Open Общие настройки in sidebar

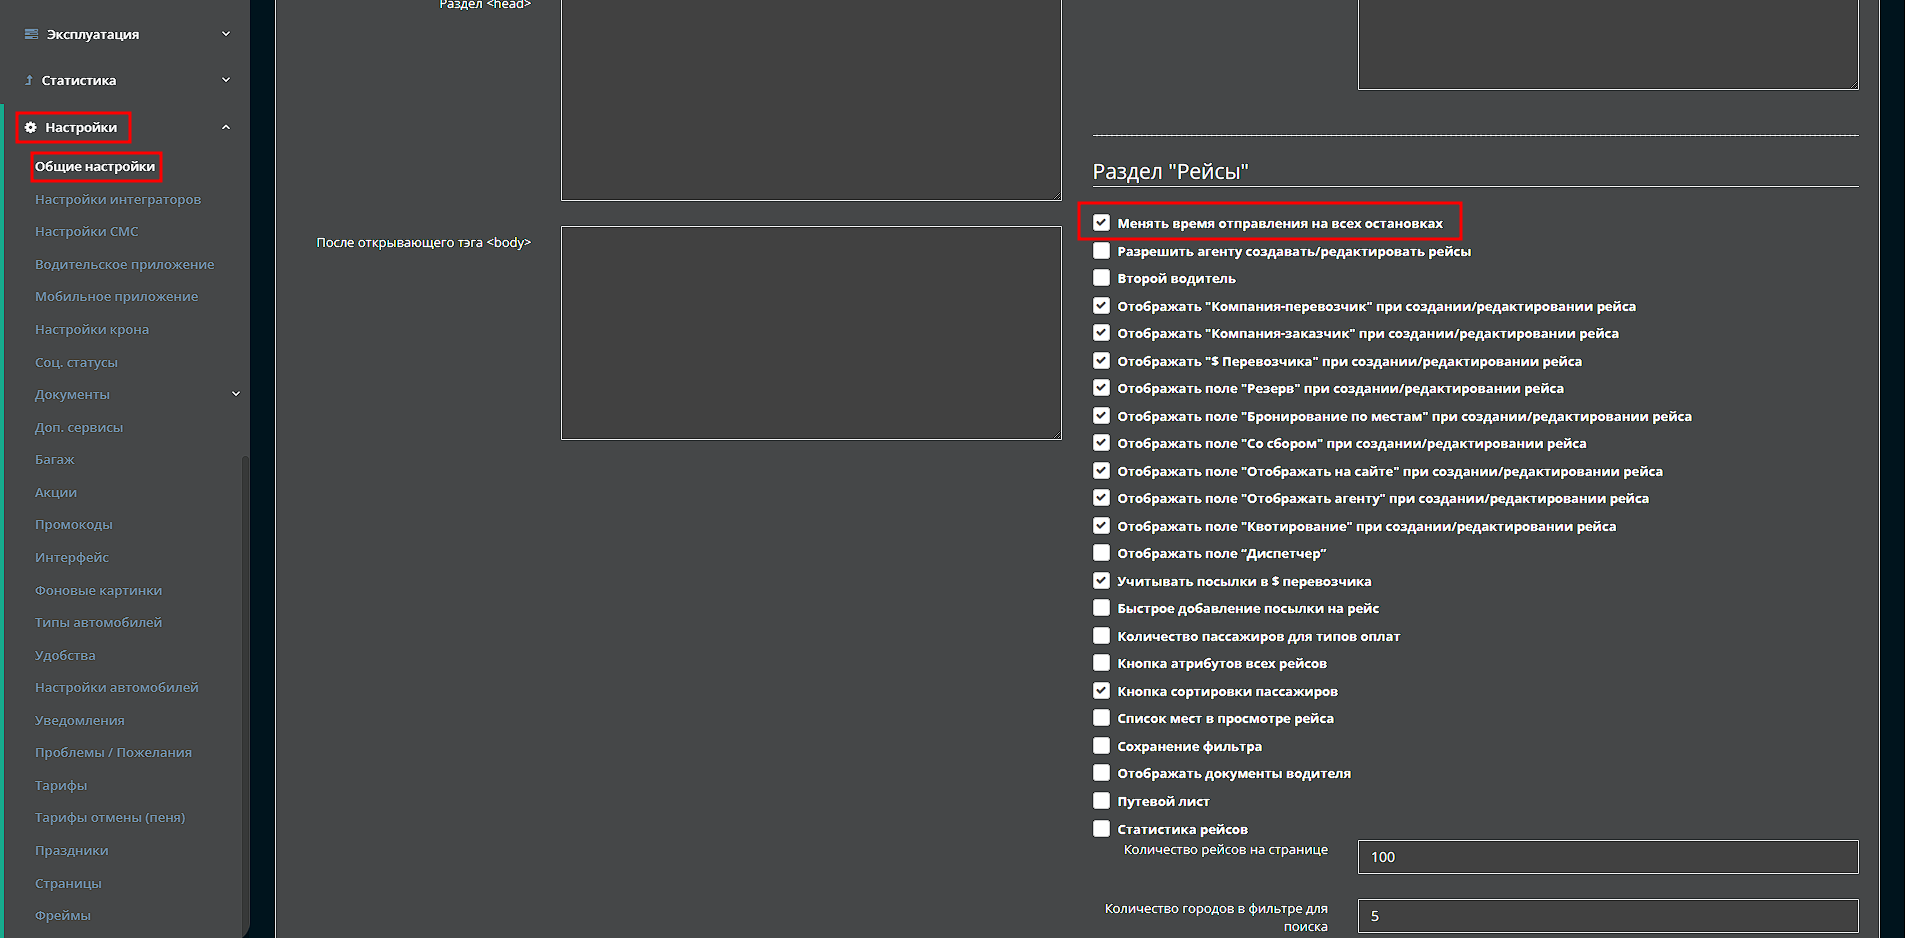coord(95,167)
